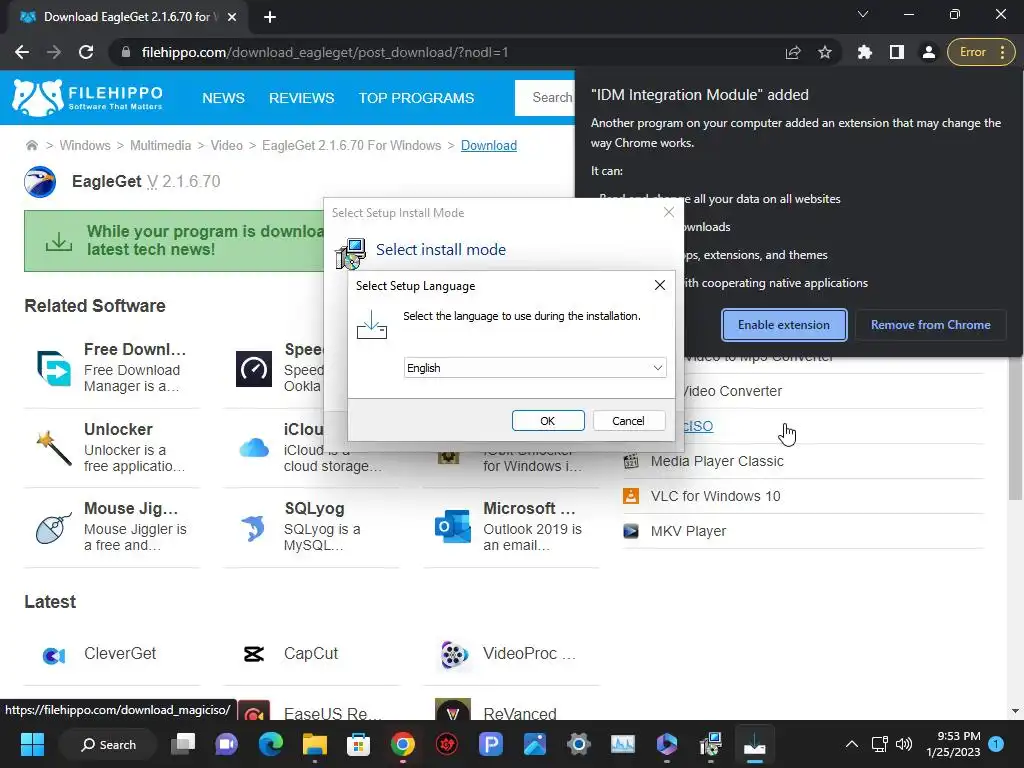Screen dimensions: 1024x768
Task: Show hidden system tray icons
Action: pos(852,744)
